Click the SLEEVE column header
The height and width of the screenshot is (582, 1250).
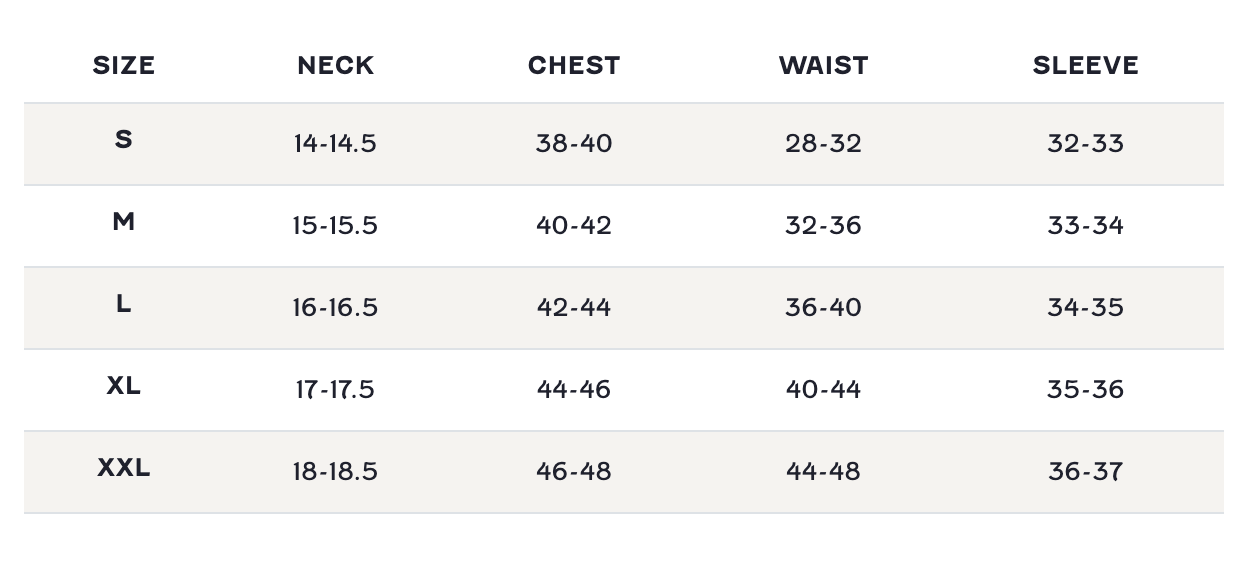point(1085,66)
